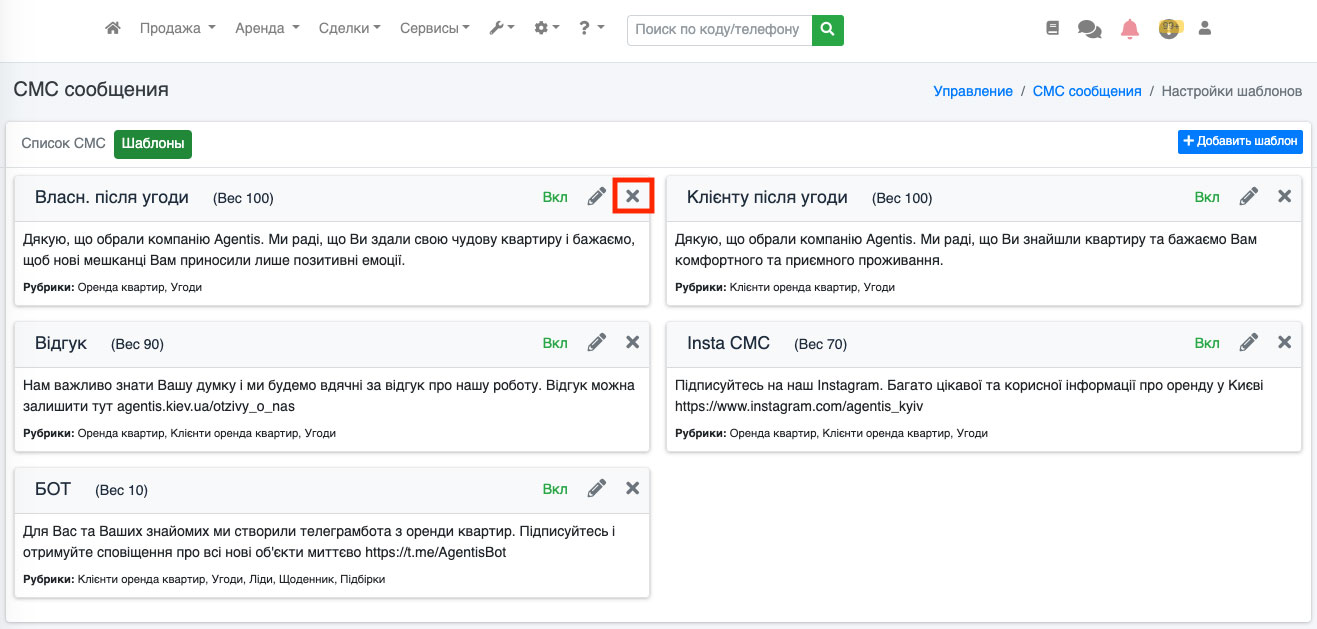Expand the Продажа dropdown menu
The image size is (1317, 629).
pyautogui.click(x=177, y=29)
